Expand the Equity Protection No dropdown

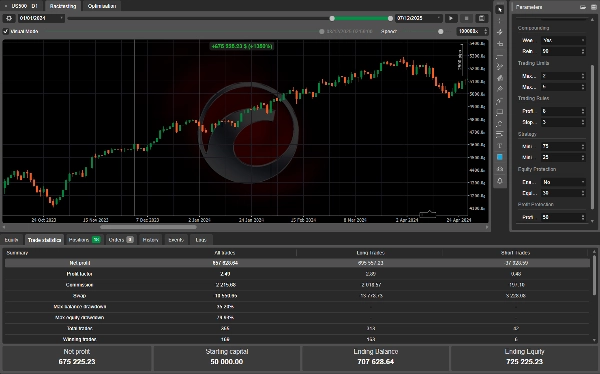(563, 182)
